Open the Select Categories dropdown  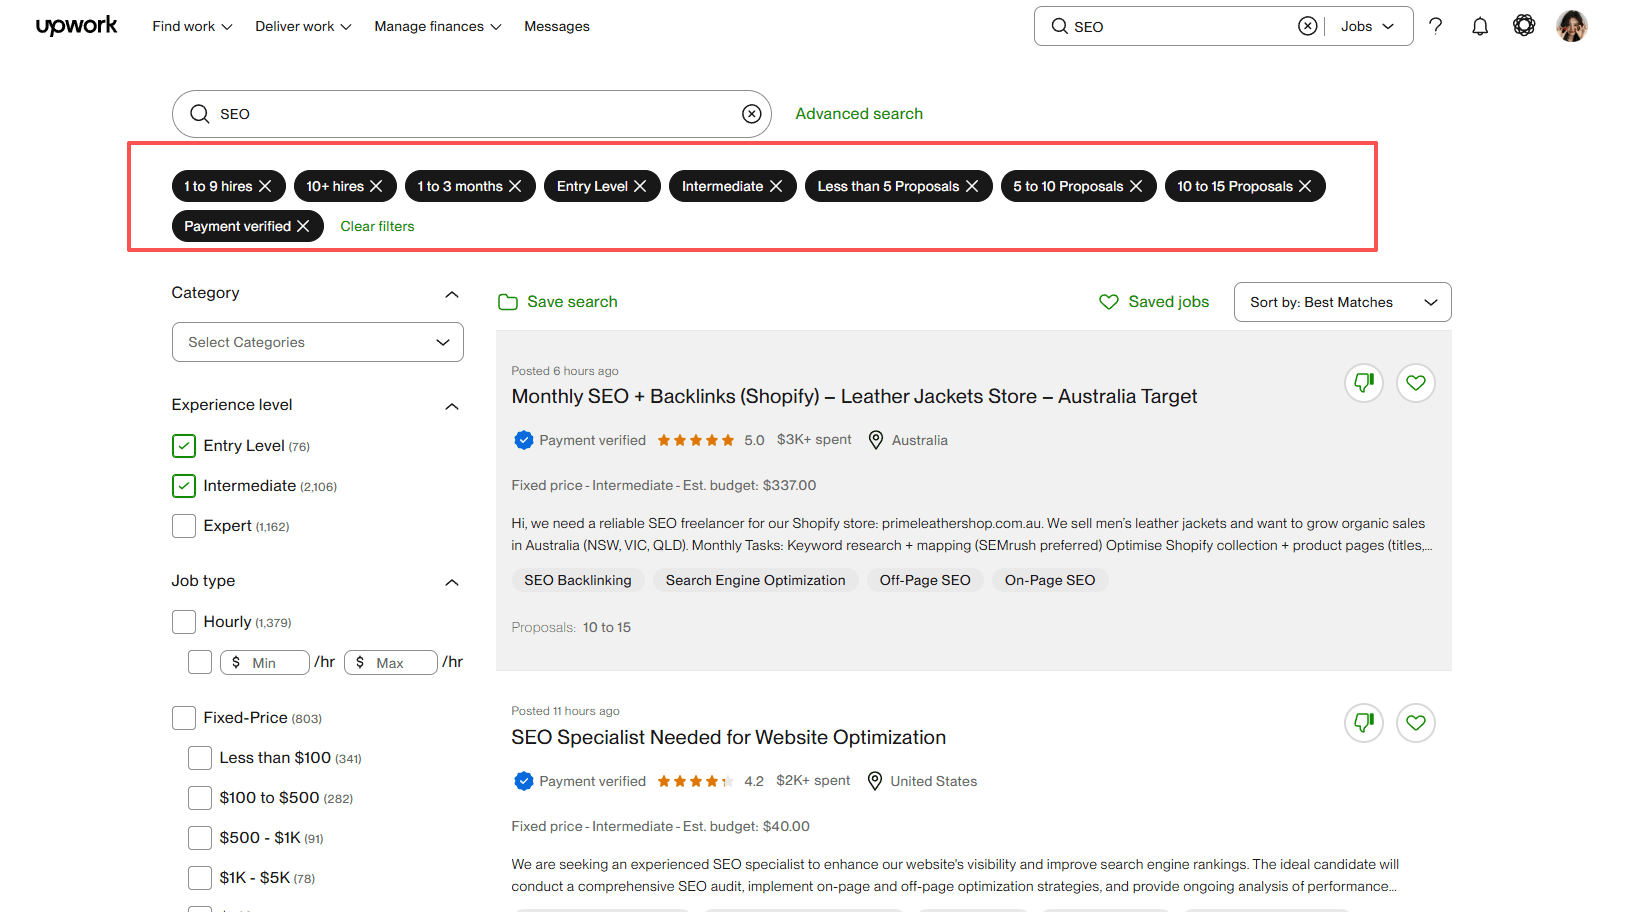pos(317,342)
